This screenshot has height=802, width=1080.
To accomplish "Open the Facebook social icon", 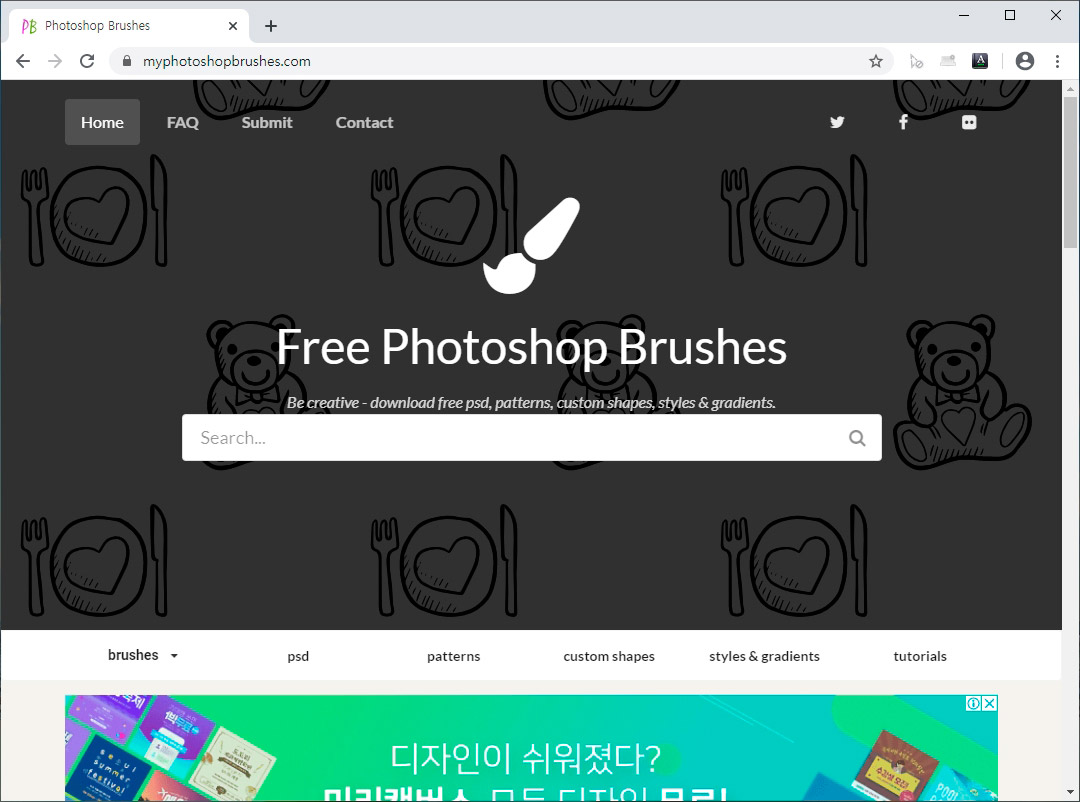I will (x=903, y=122).
